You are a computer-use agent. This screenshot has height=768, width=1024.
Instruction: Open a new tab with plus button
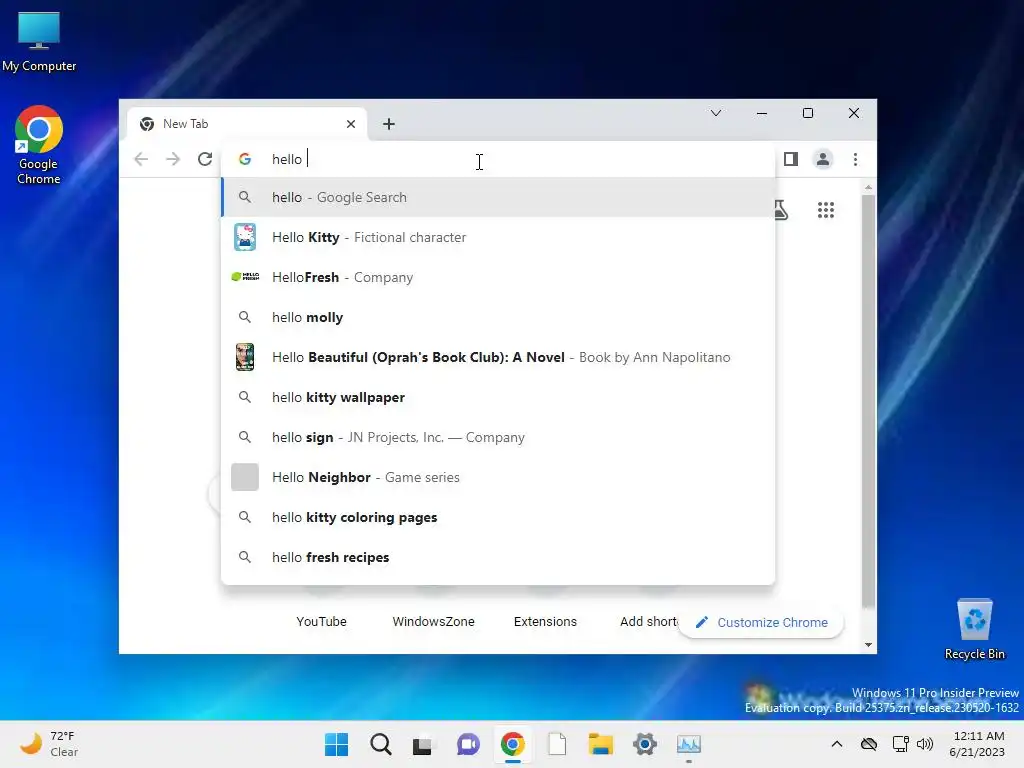[x=389, y=123]
